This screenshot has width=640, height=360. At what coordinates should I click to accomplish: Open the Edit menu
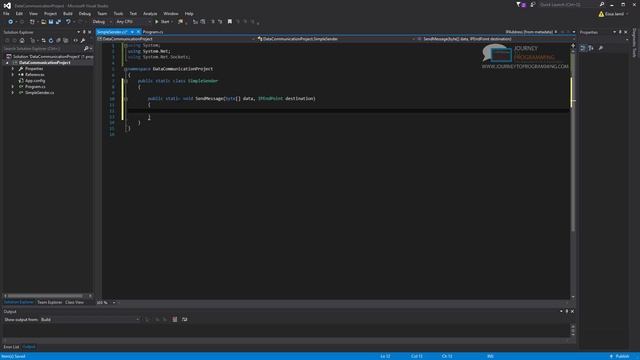(19, 13)
